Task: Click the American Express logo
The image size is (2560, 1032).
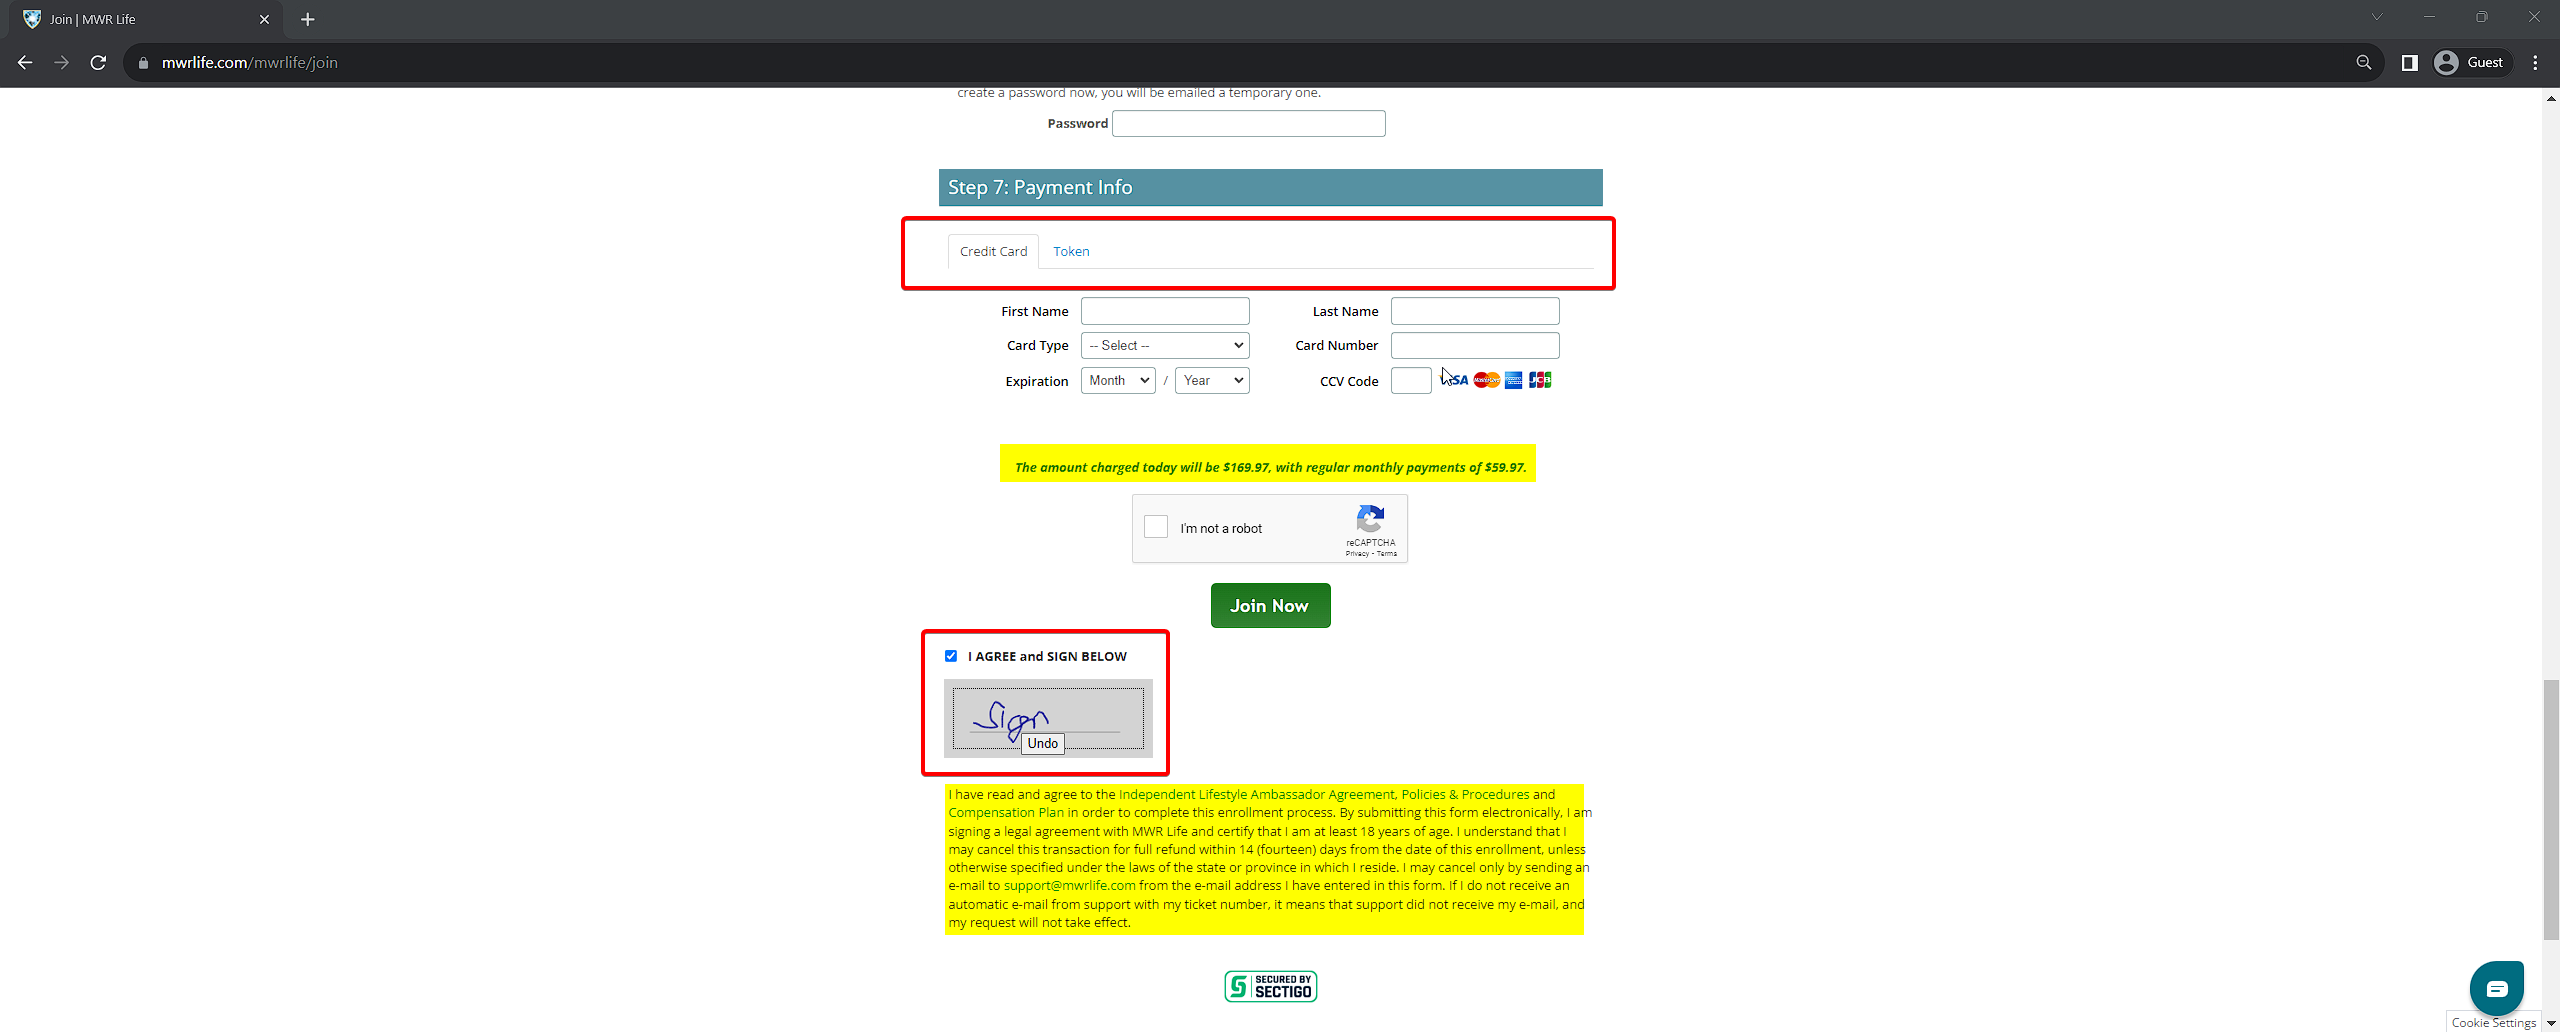Action: [x=1514, y=380]
